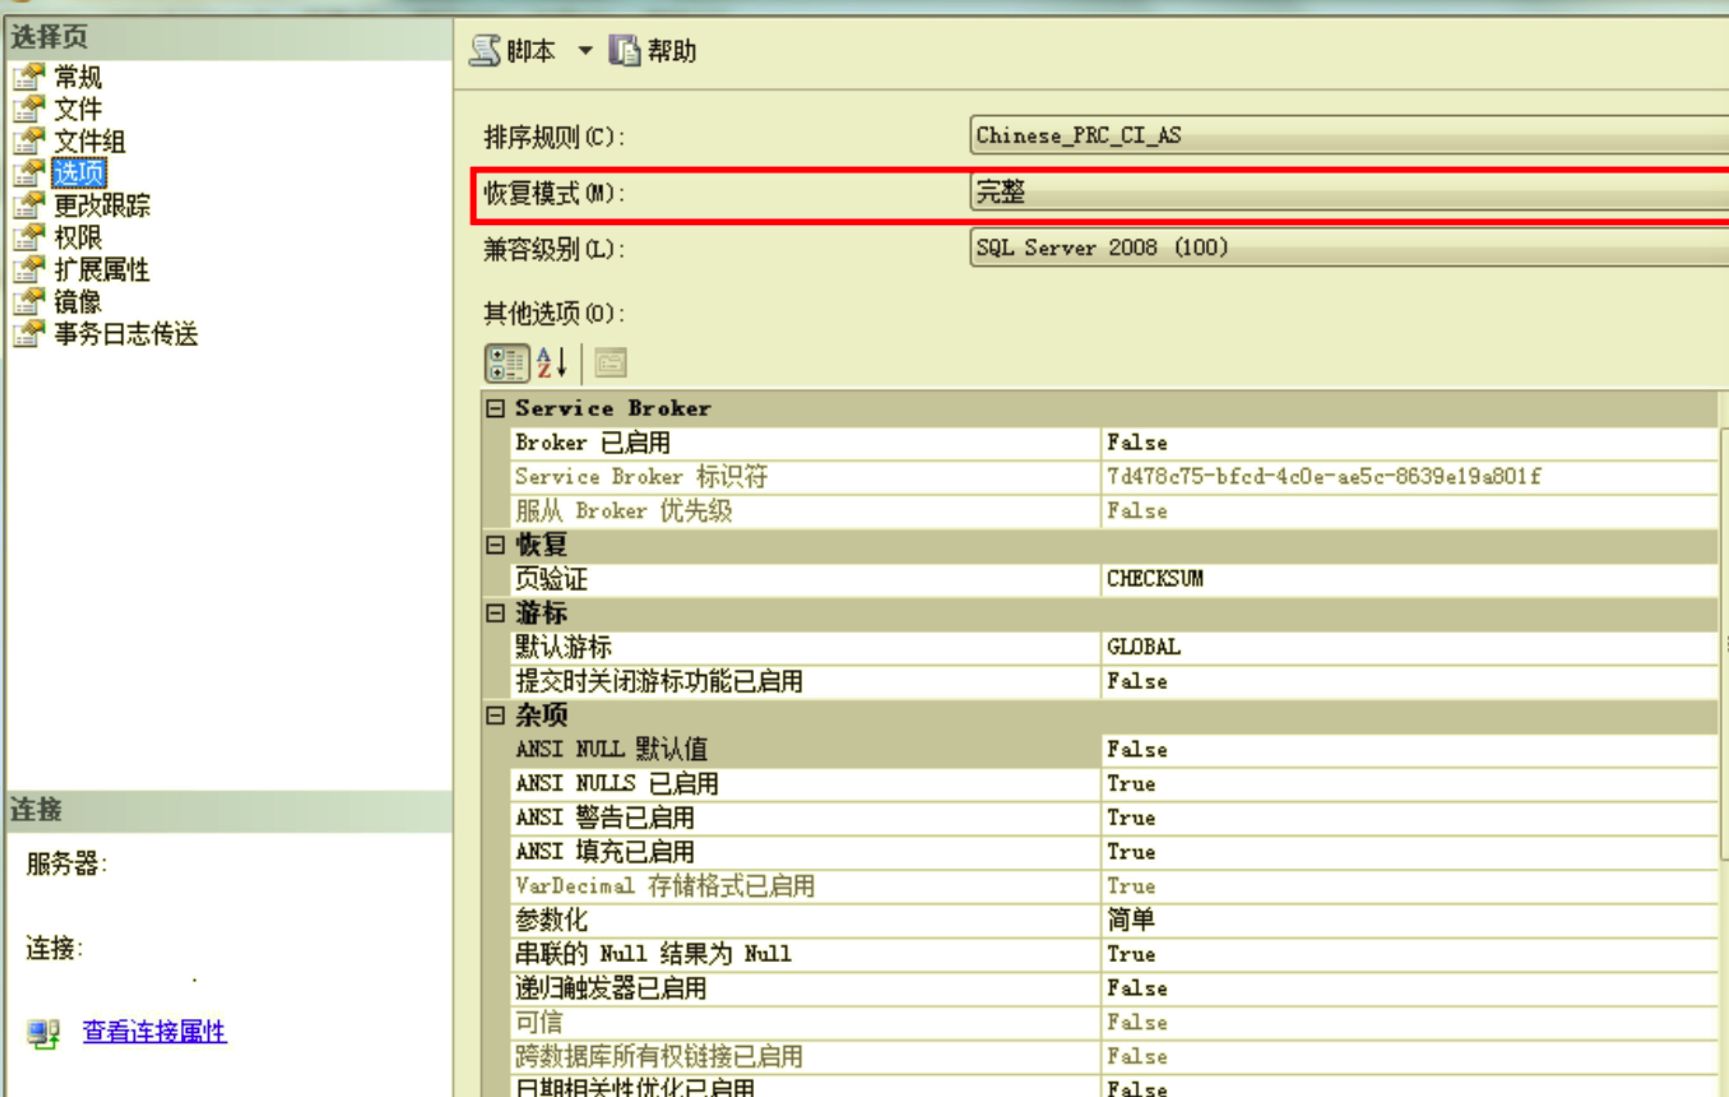
Task: Click the 帮助 button label
Action: pos(672,50)
